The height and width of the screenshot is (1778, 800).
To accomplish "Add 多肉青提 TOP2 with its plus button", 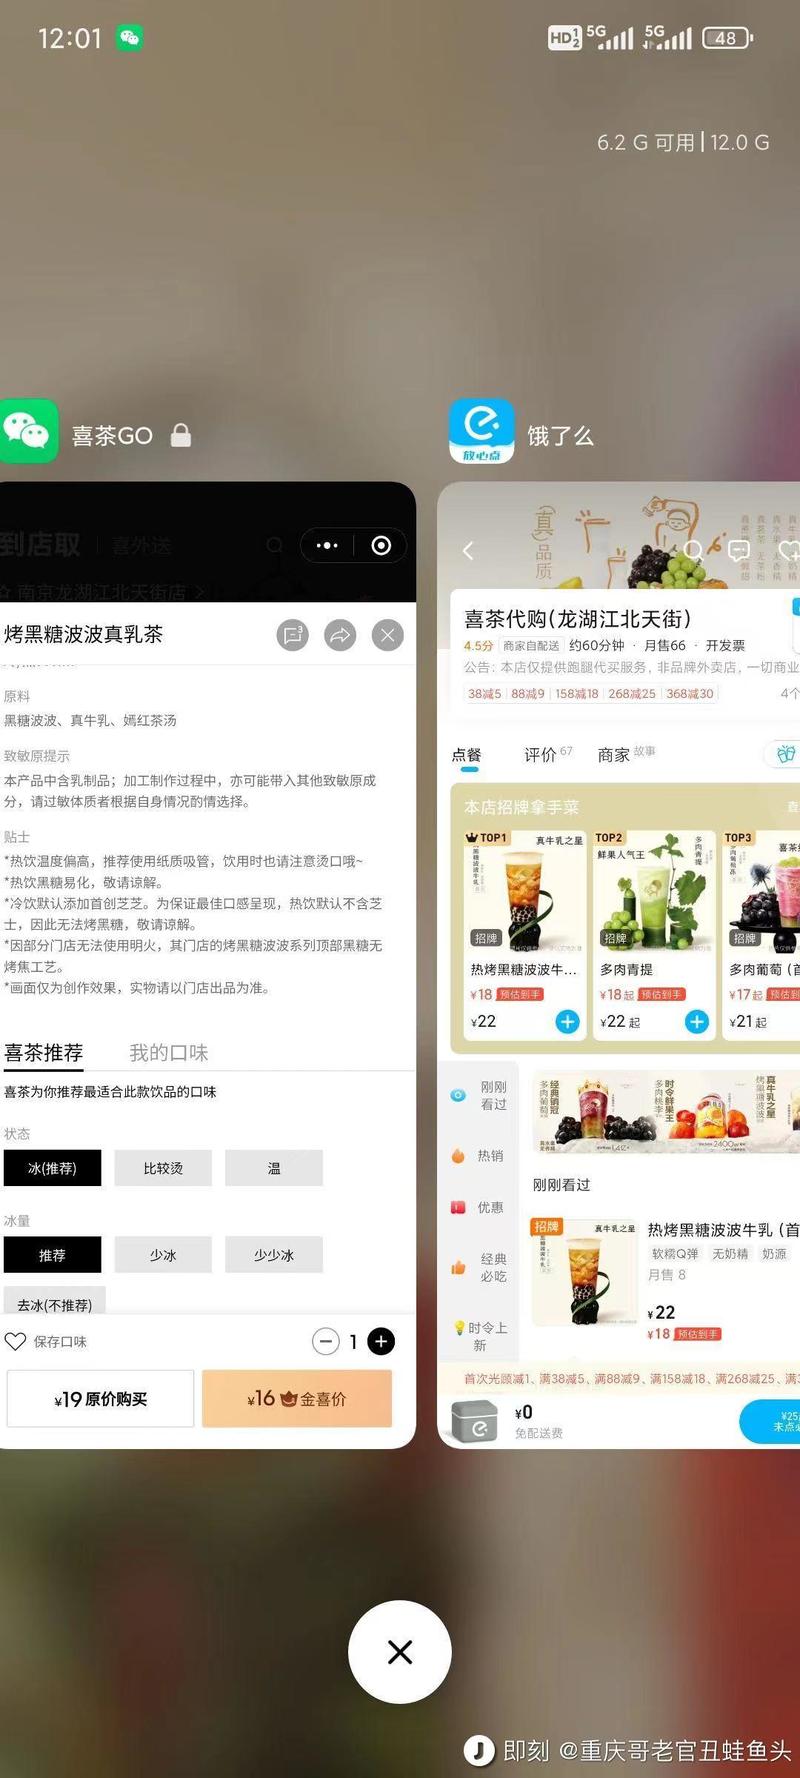I will pos(697,1021).
